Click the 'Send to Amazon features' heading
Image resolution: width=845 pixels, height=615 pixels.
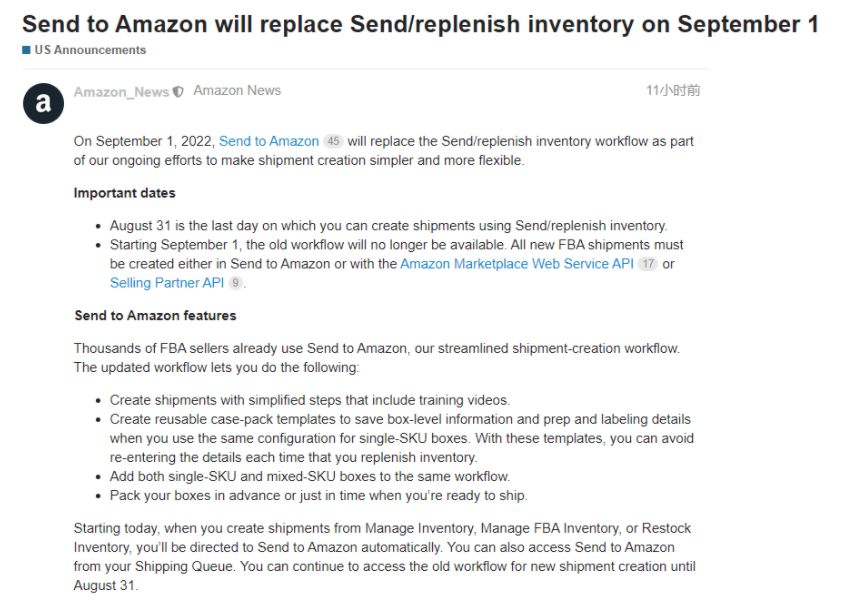[x=155, y=316]
